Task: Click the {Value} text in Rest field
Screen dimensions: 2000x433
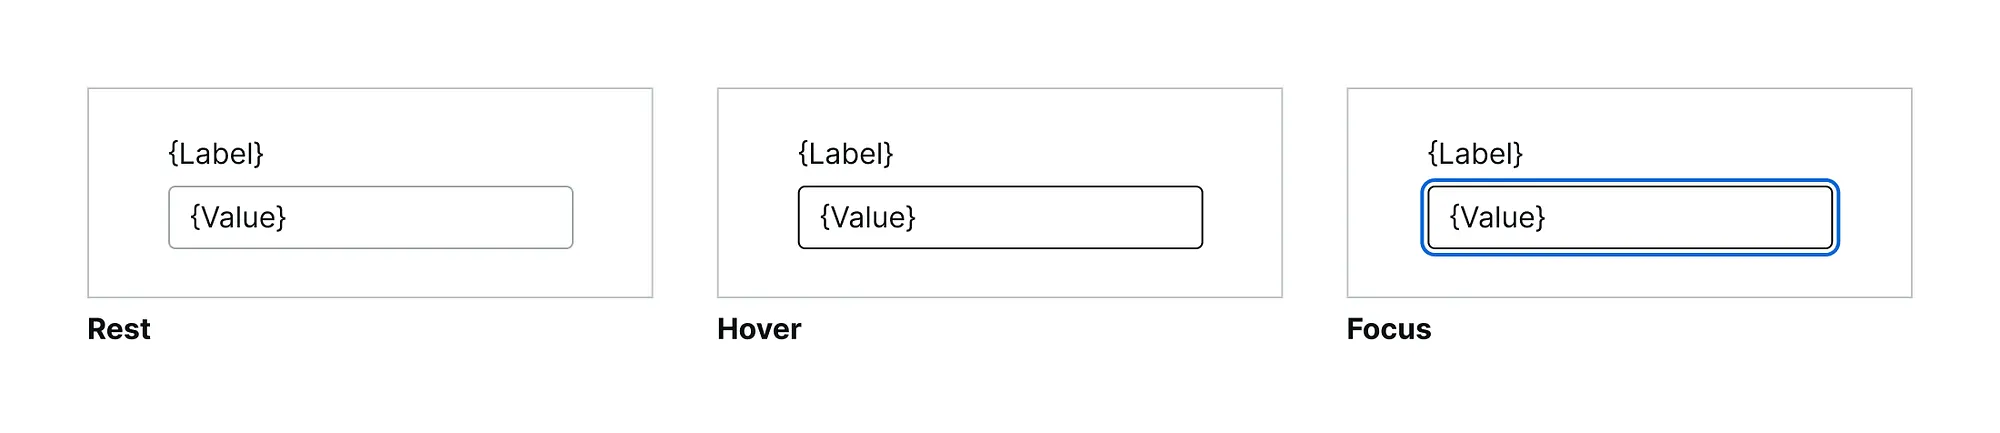Action: click(x=239, y=217)
